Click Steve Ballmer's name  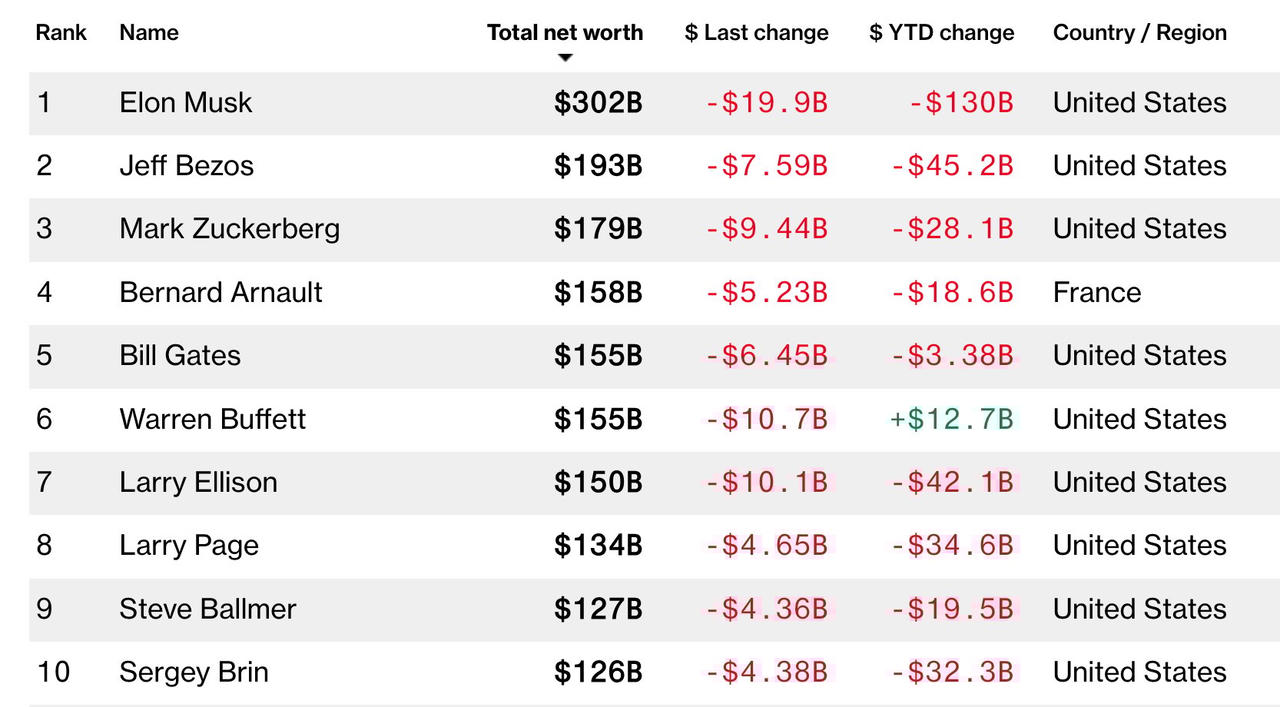(207, 609)
